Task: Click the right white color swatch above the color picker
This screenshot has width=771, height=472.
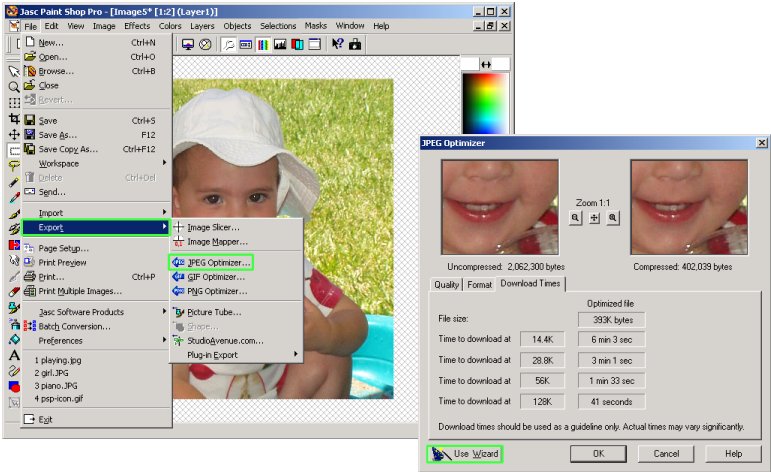Action: point(501,64)
